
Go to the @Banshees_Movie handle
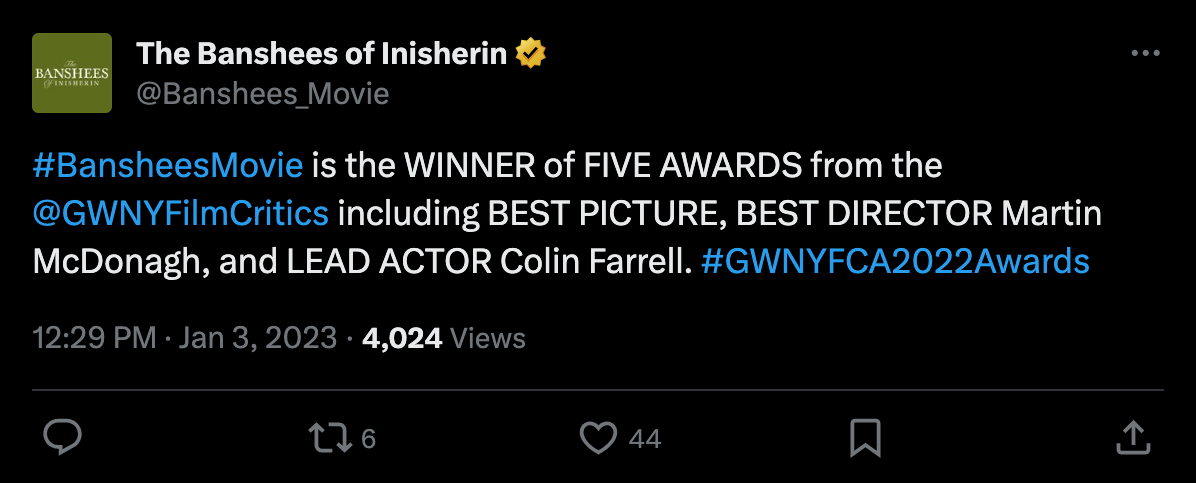pos(262,94)
